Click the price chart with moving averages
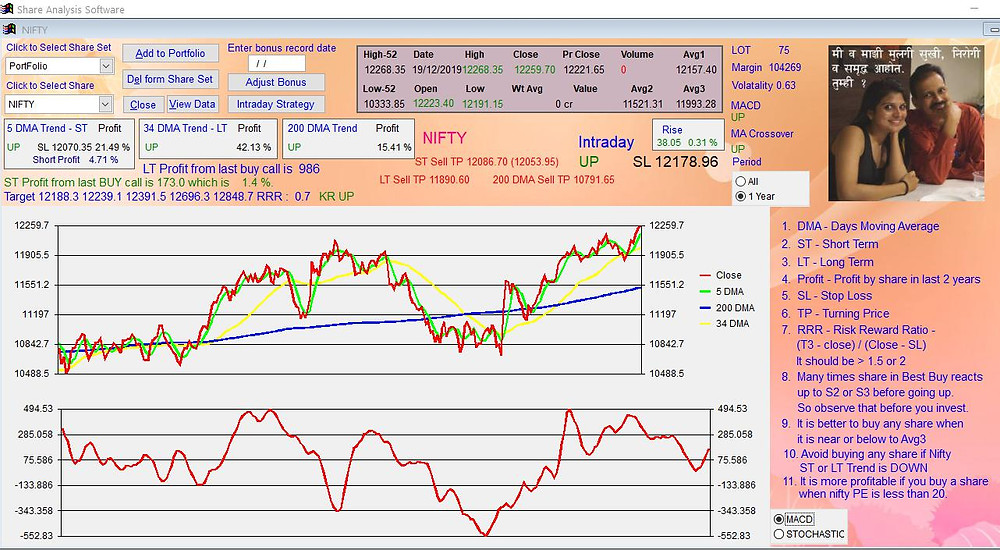This screenshot has width=1000, height=550. (349, 299)
